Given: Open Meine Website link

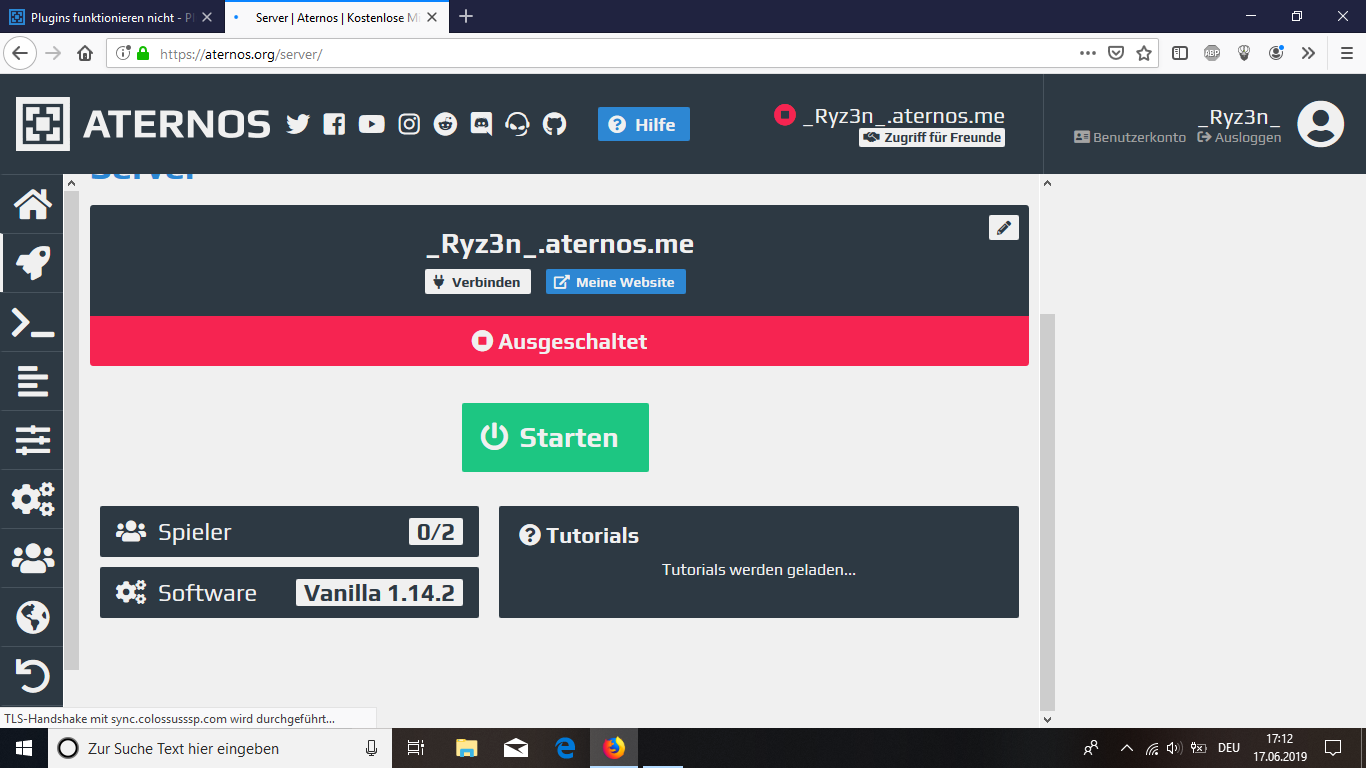Looking at the screenshot, I should [x=616, y=282].
